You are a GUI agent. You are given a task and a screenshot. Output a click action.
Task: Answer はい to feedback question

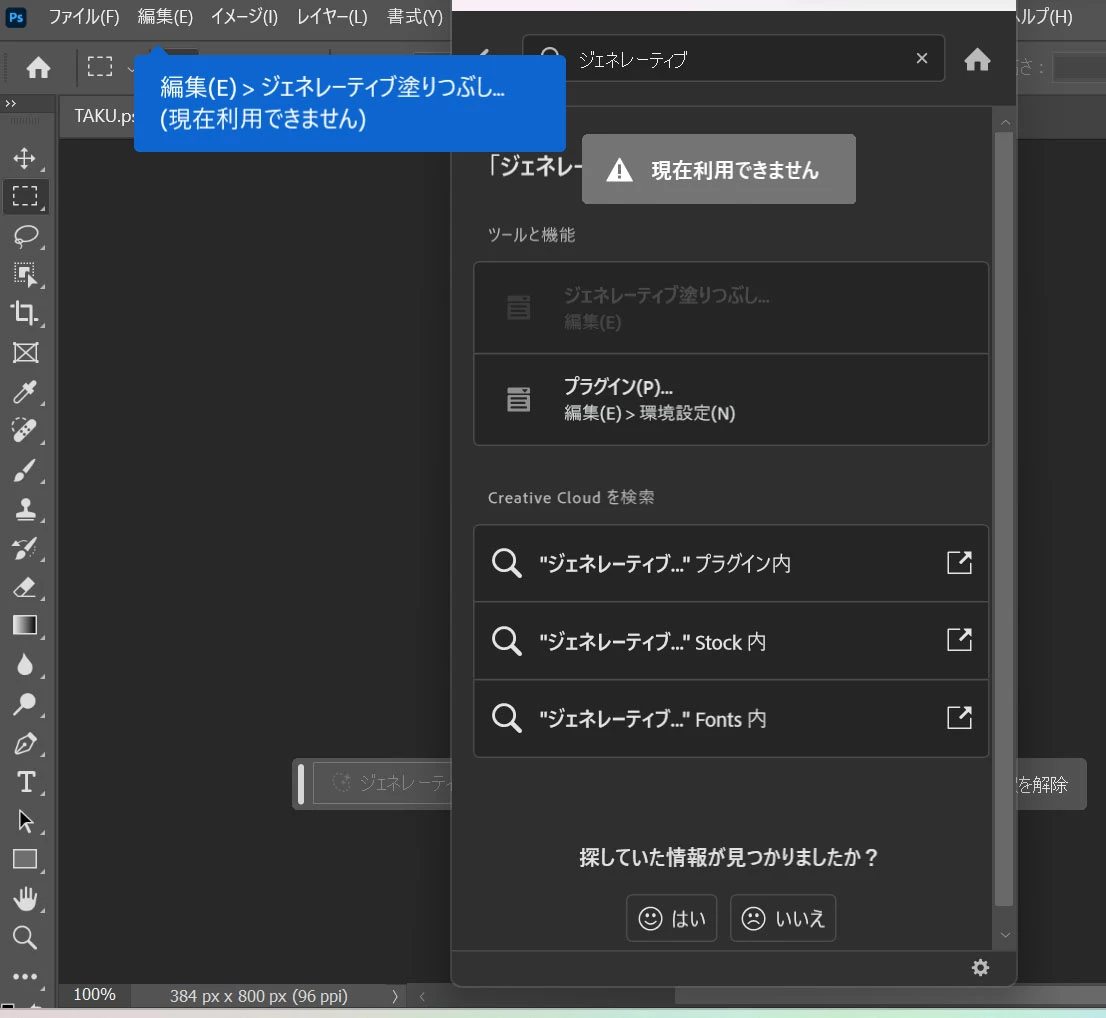coord(672,918)
